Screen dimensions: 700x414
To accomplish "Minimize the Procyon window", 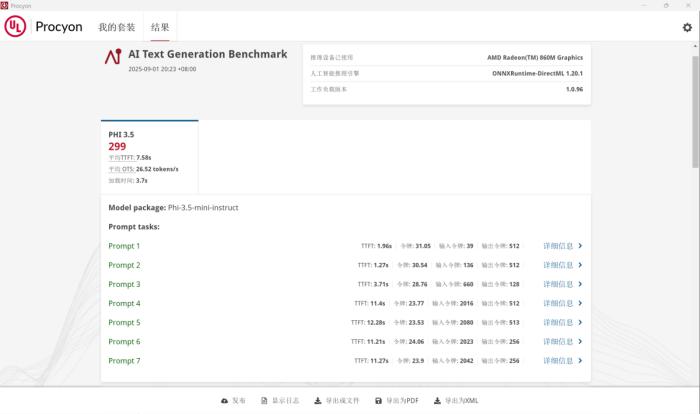I will pos(644,5).
